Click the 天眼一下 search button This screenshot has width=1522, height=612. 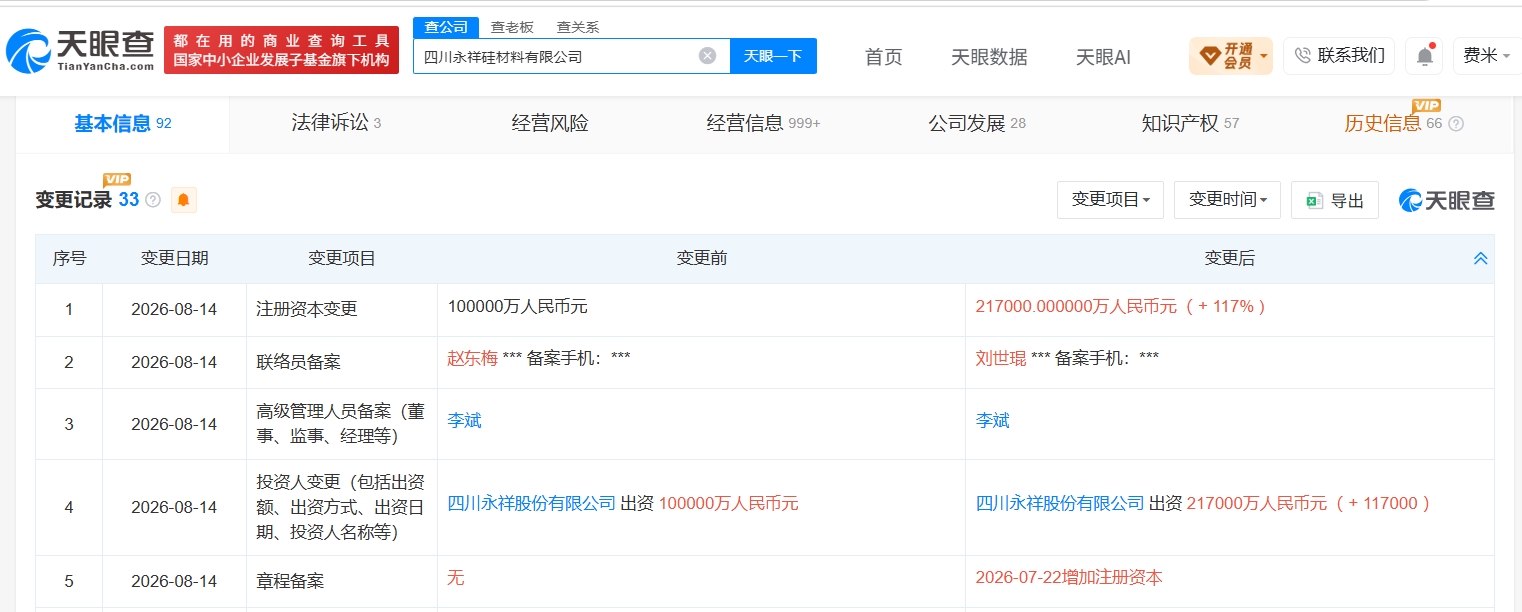pyautogui.click(x=773, y=56)
